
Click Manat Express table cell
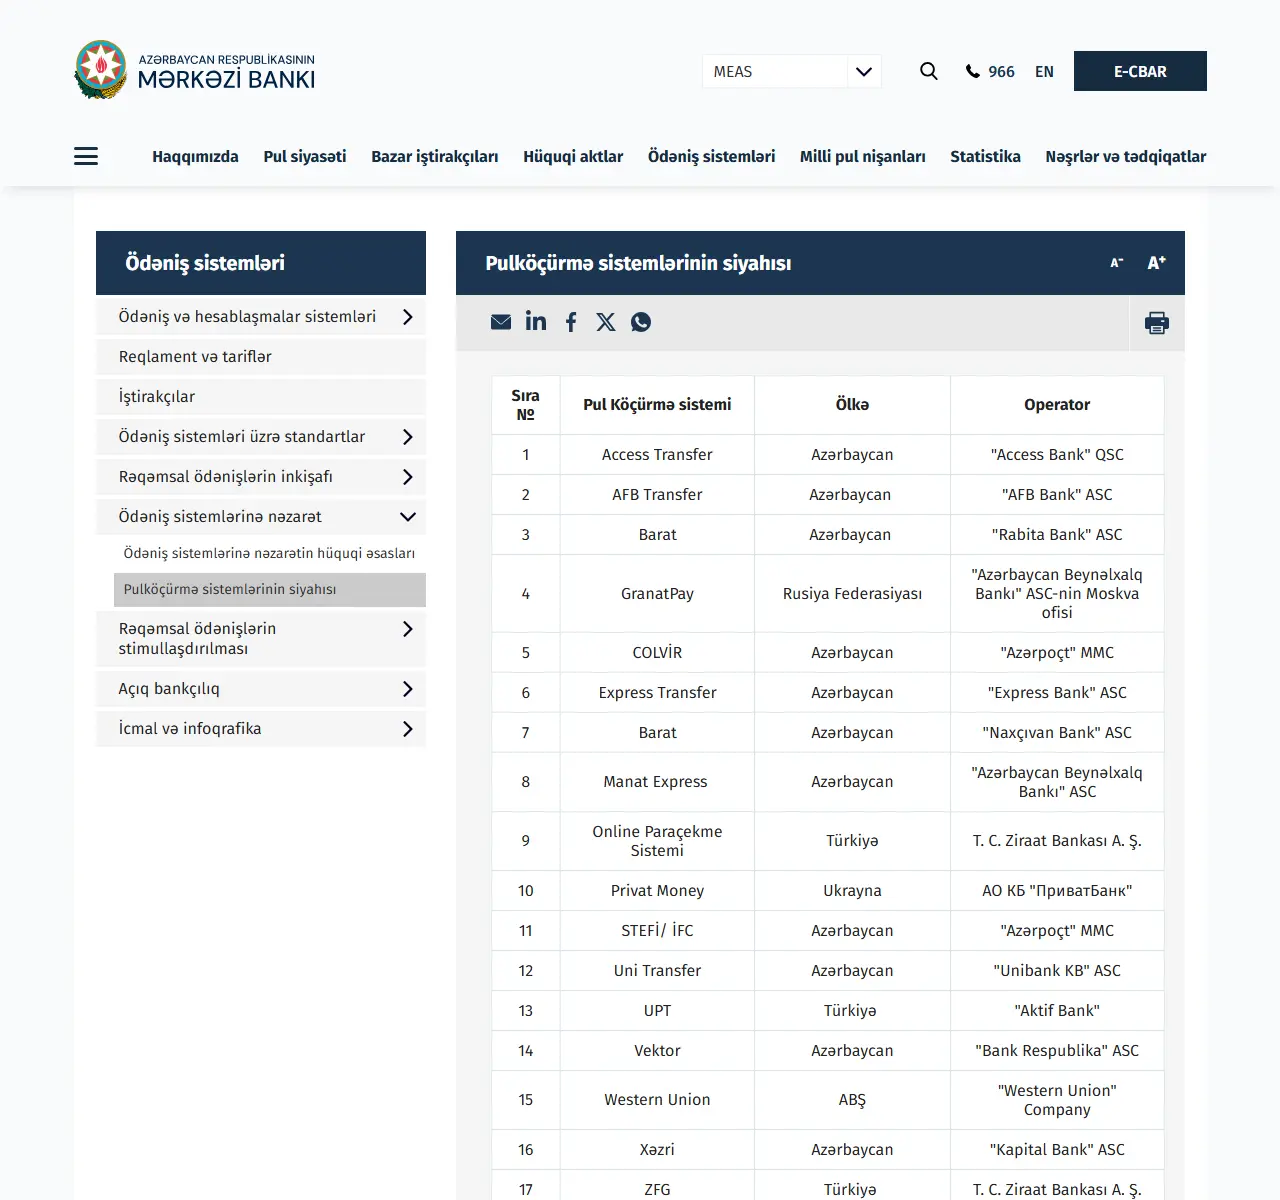click(655, 782)
